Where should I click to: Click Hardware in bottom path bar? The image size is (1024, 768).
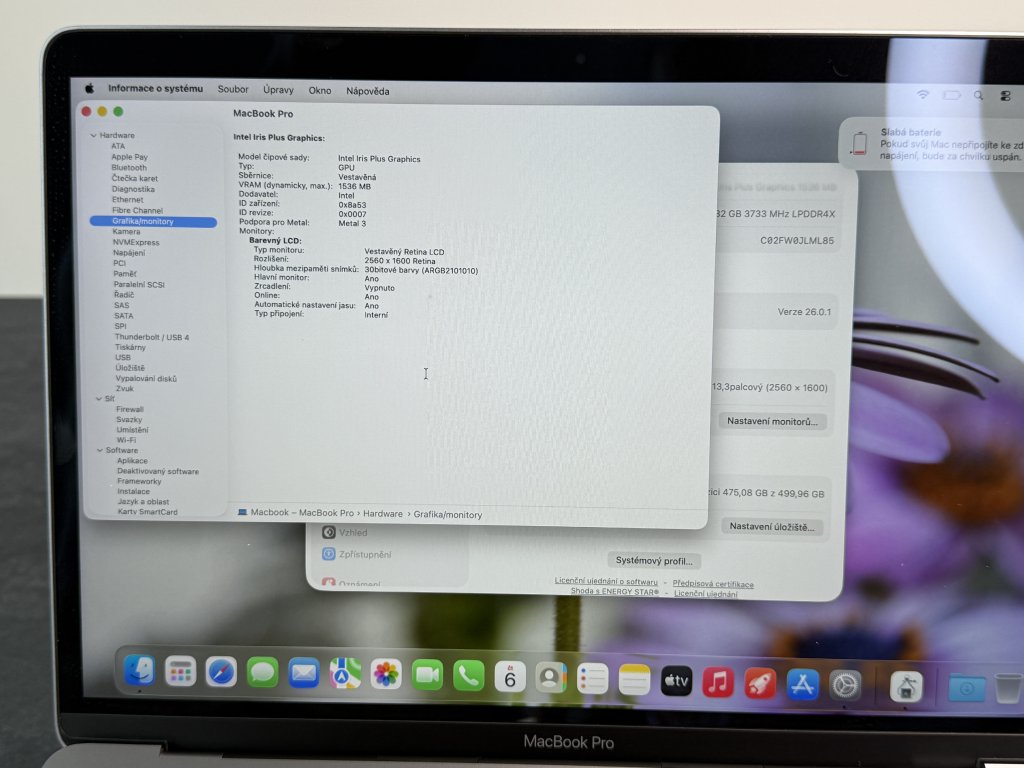383,514
